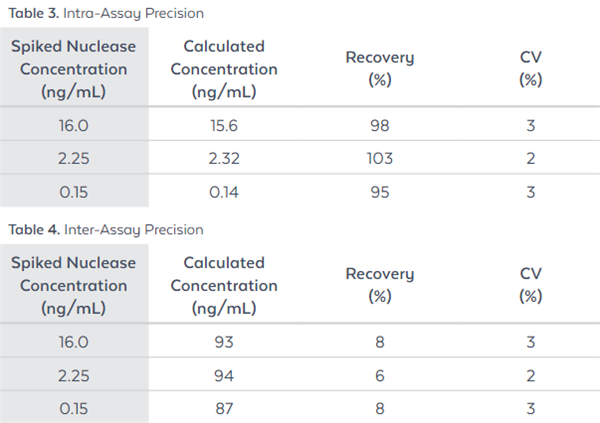Select Calculated Concentration header in Table 4
This screenshot has height=423, width=600.
[x=224, y=285]
